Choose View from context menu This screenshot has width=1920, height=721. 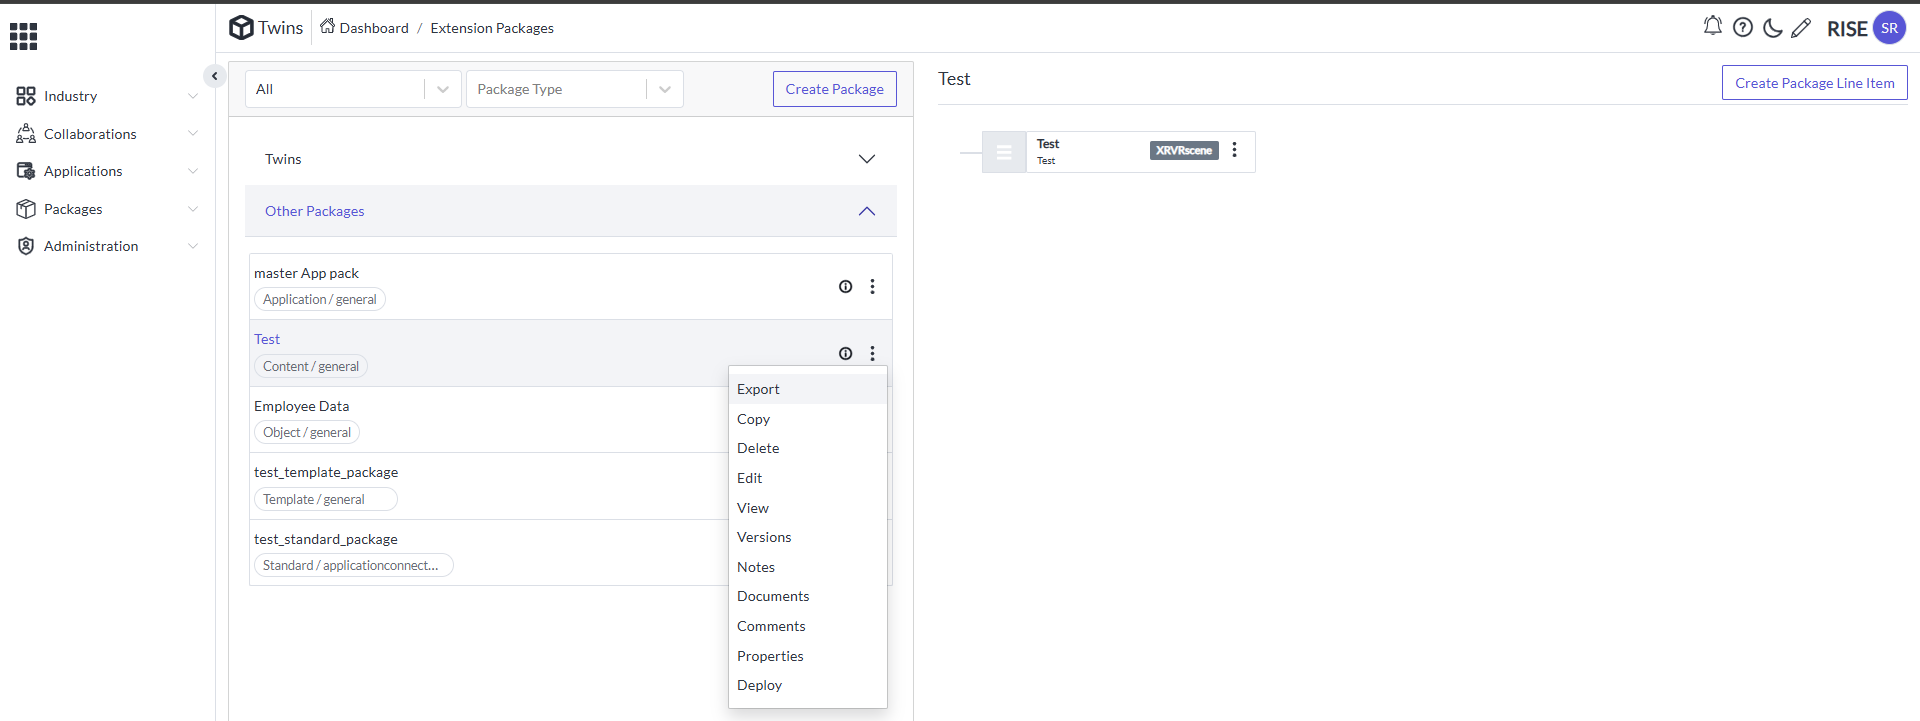(x=808, y=508)
